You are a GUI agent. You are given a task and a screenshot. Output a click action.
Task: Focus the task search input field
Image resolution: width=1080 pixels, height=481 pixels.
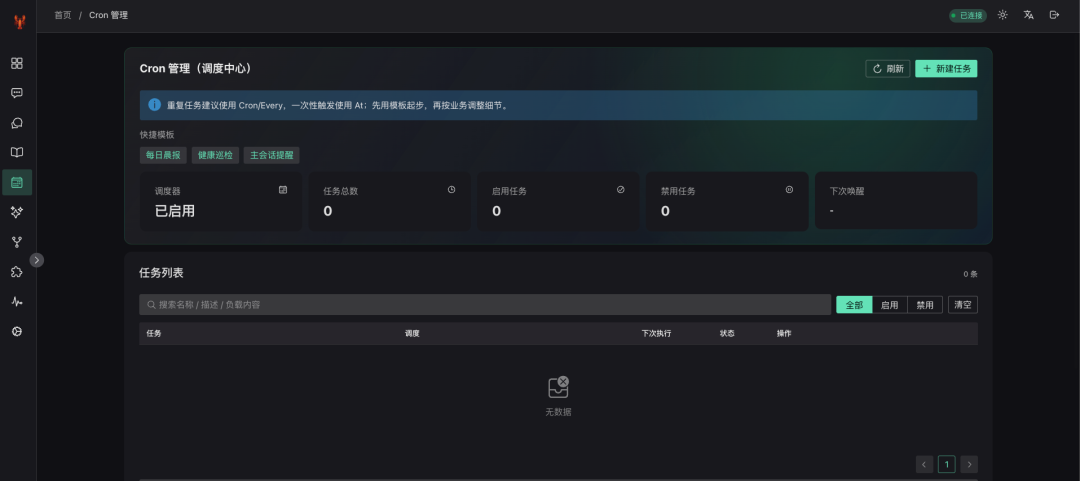tap(485, 305)
